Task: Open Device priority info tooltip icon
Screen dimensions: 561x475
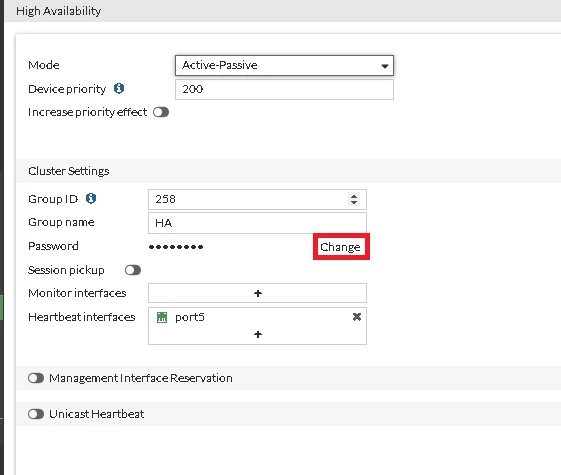Action: point(119,88)
